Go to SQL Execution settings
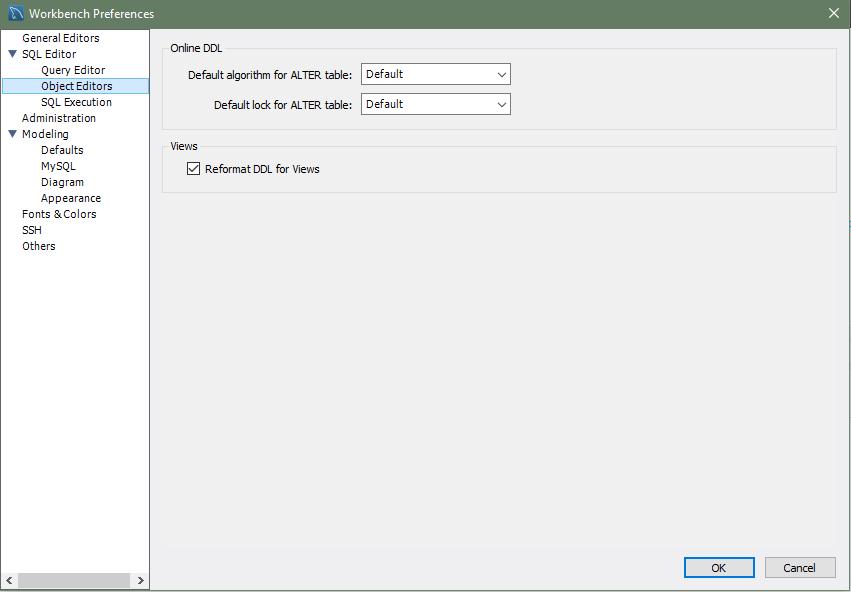This screenshot has height=592, width=851. (x=76, y=102)
